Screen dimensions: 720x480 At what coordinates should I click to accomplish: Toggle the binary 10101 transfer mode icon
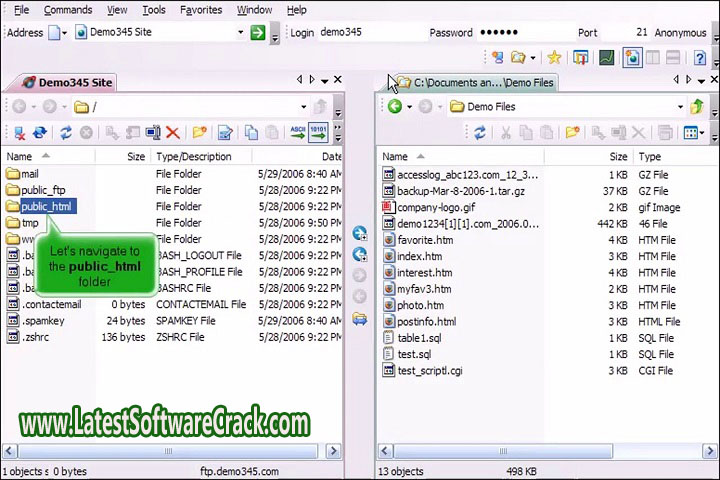point(318,132)
